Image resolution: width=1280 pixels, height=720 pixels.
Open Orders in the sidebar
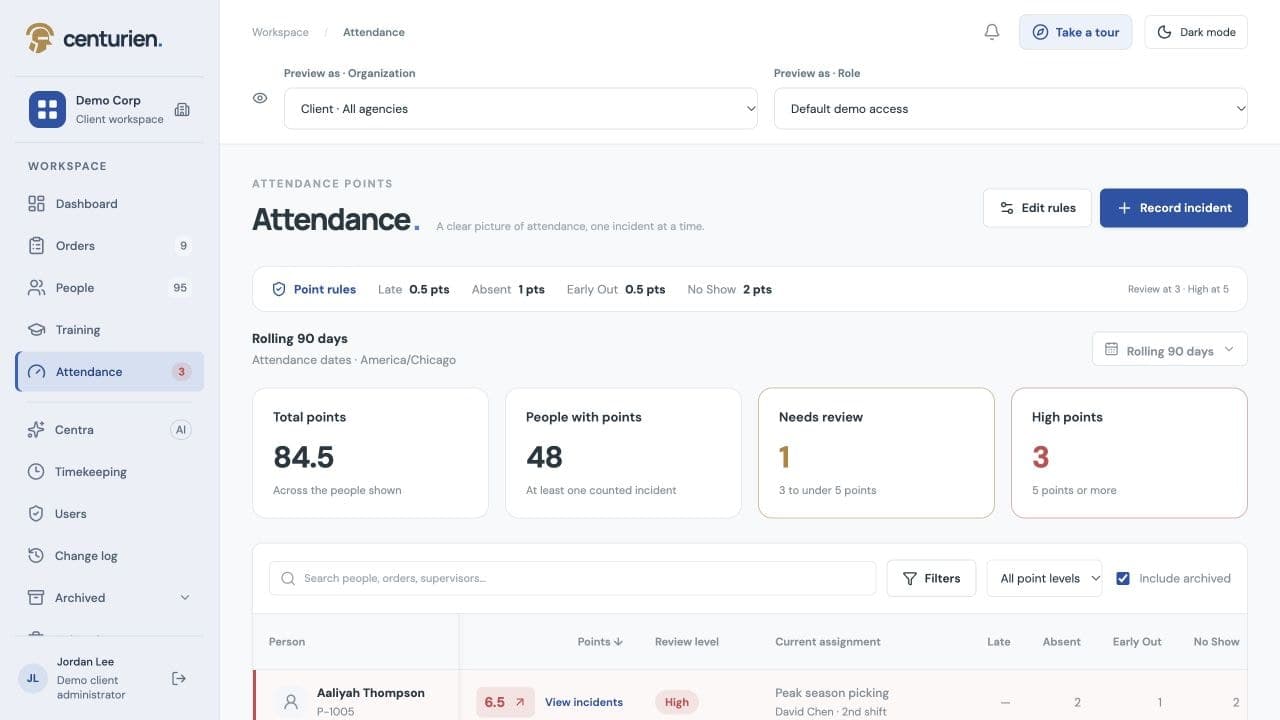click(110, 246)
